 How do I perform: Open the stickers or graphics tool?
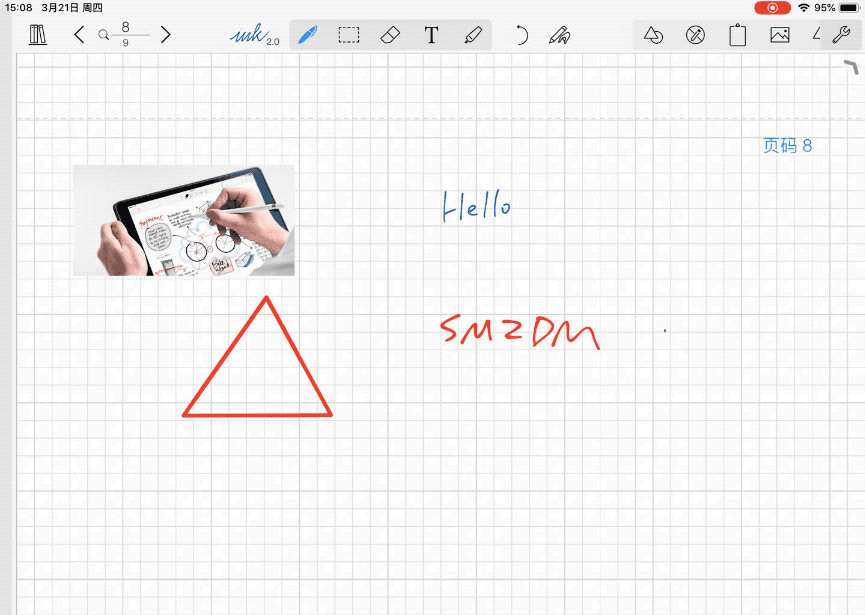pos(695,35)
